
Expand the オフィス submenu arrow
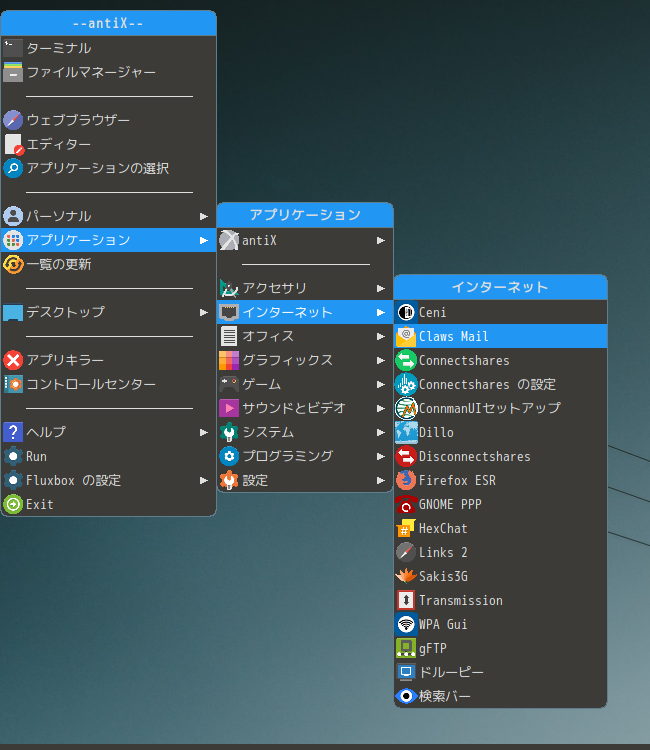click(x=381, y=336)
